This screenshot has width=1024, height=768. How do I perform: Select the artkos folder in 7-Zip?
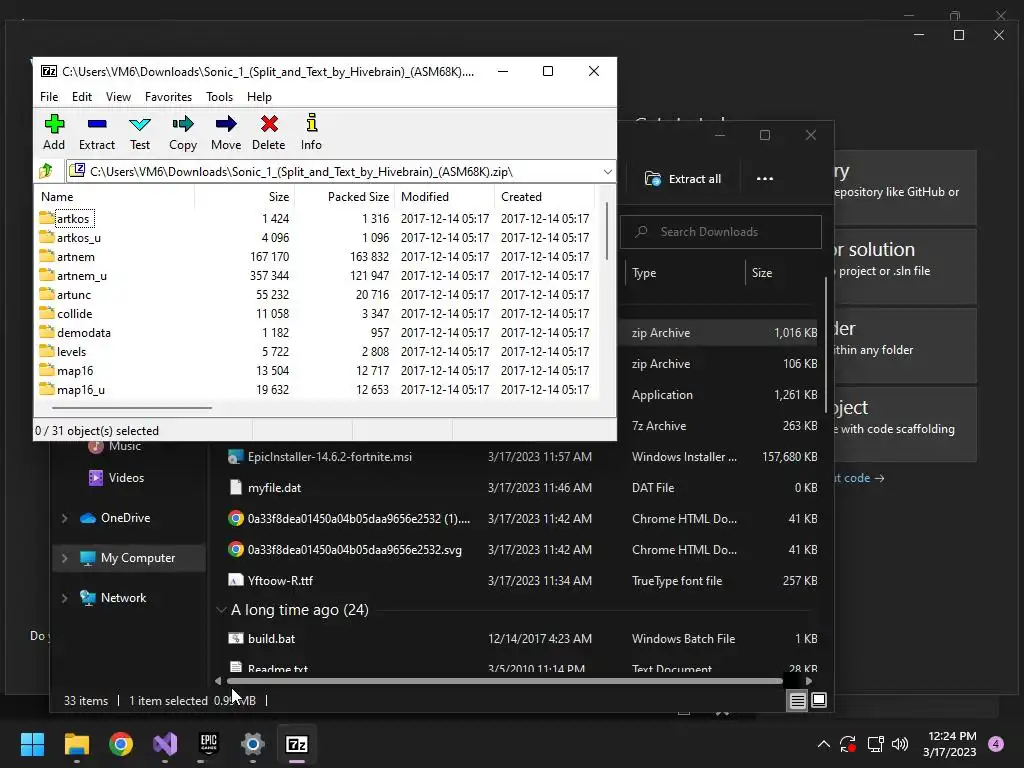[x=72, y=219]
